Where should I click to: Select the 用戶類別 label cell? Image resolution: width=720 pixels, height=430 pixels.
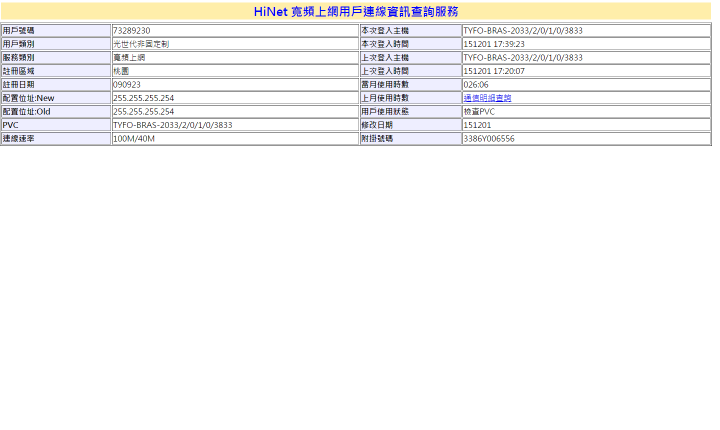[56, 44]
